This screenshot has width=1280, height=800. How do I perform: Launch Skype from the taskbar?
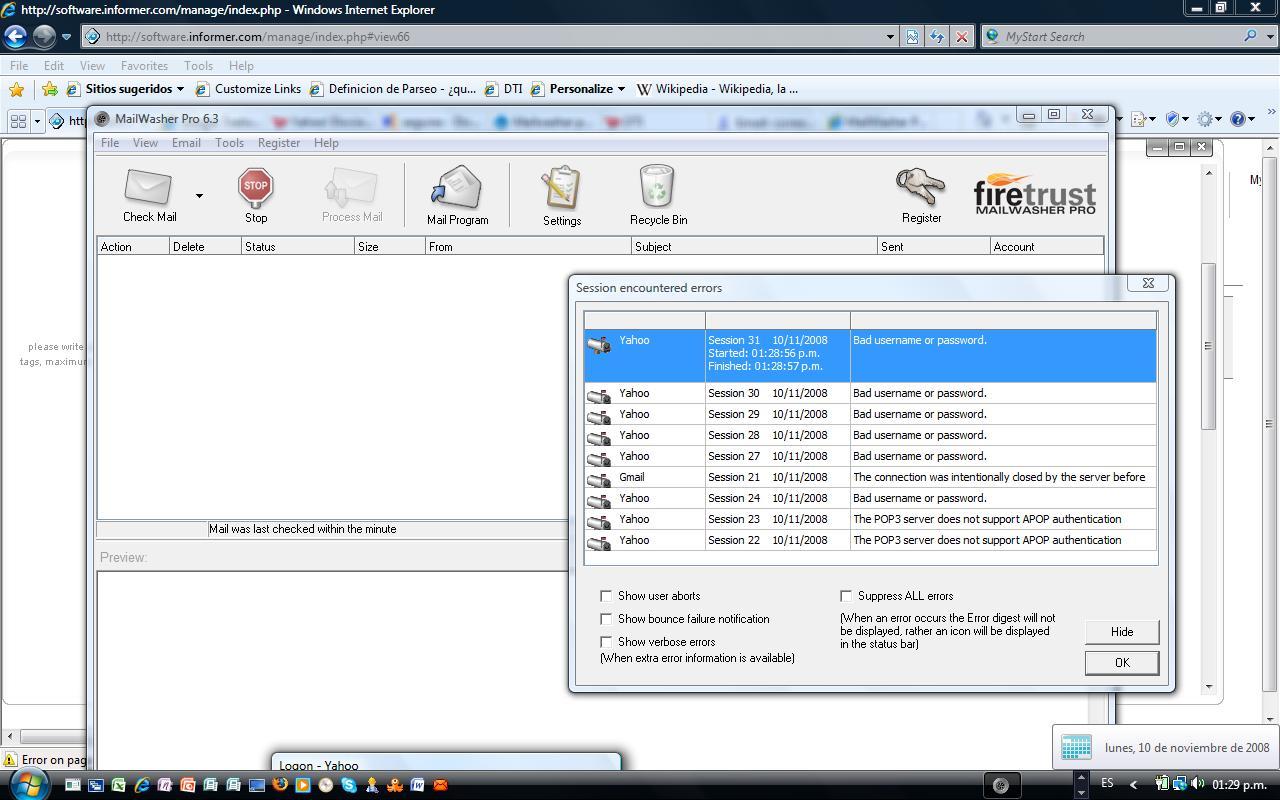pos(349,785)
